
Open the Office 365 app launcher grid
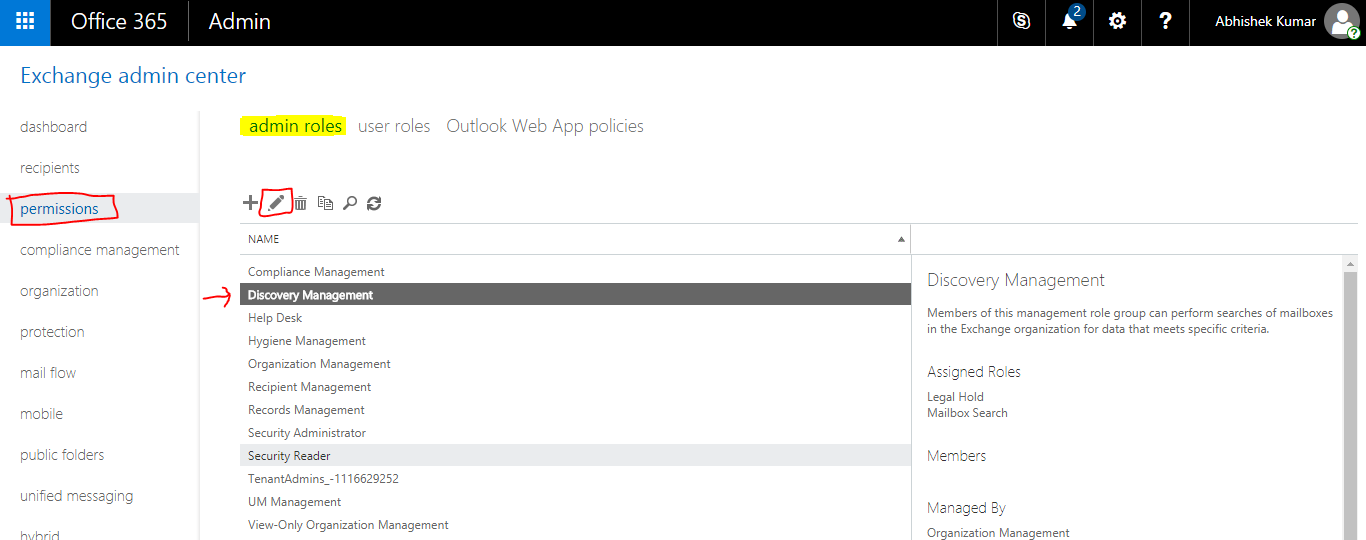pos(25,21)
